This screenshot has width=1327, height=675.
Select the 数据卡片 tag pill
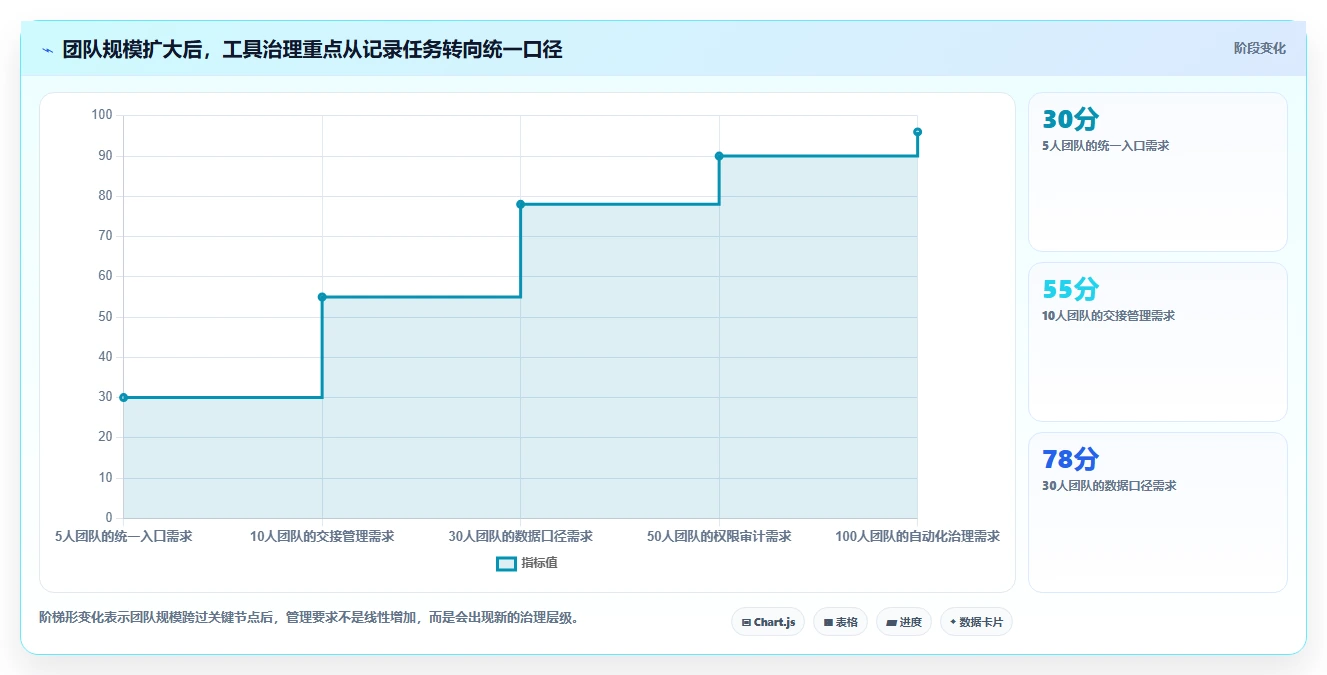point(976,622)
